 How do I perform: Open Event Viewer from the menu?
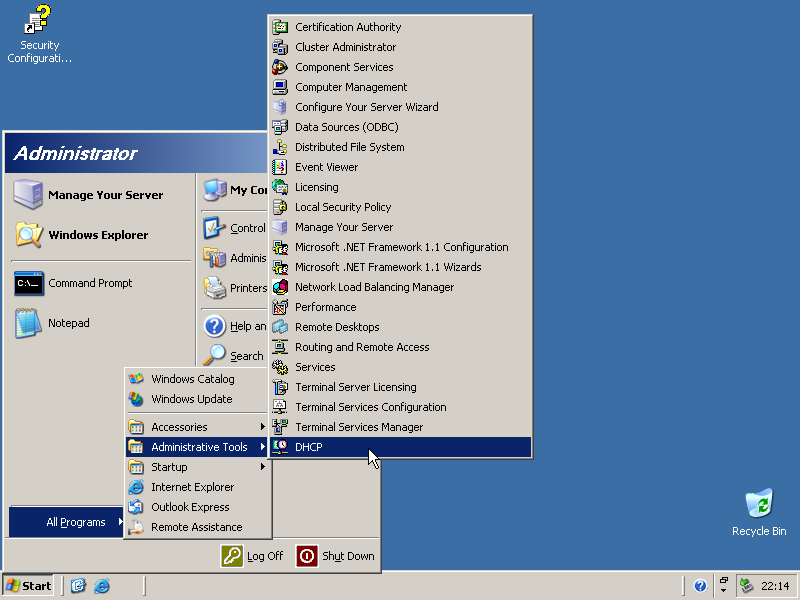coord(326,167)
